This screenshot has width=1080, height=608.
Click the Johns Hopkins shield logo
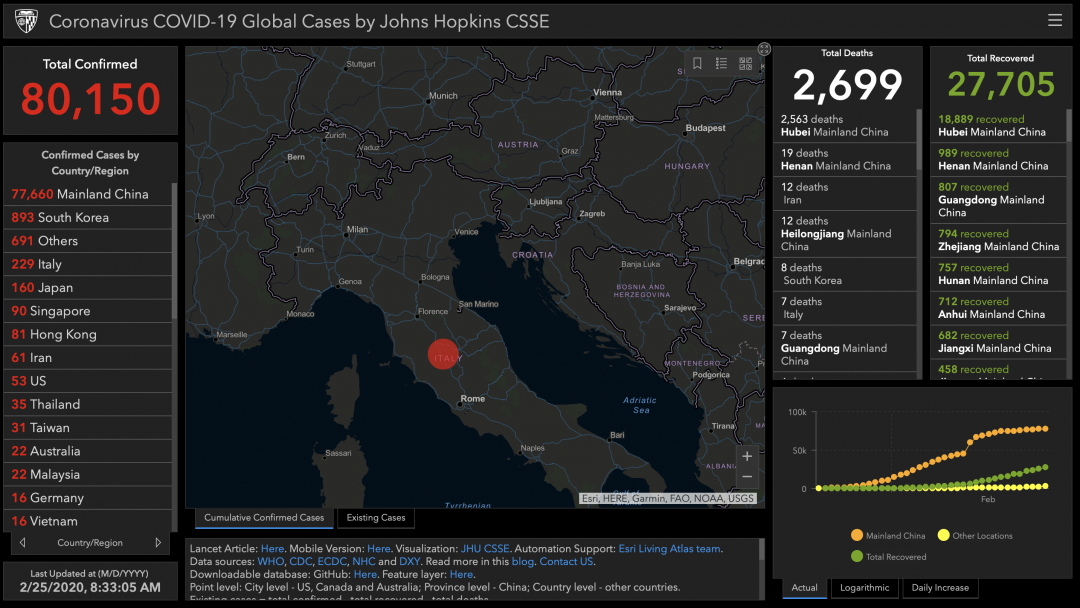(26, 21)
